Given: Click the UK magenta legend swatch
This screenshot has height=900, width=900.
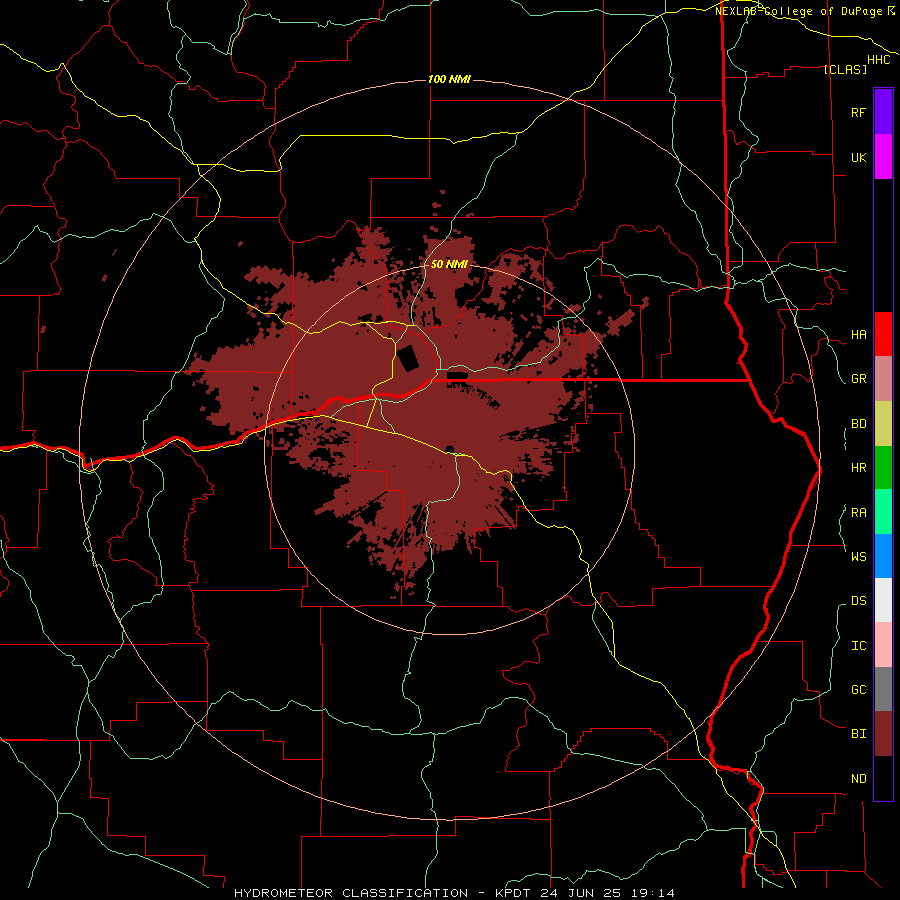Looking at the screenshot, I should (x=883, y=157).
